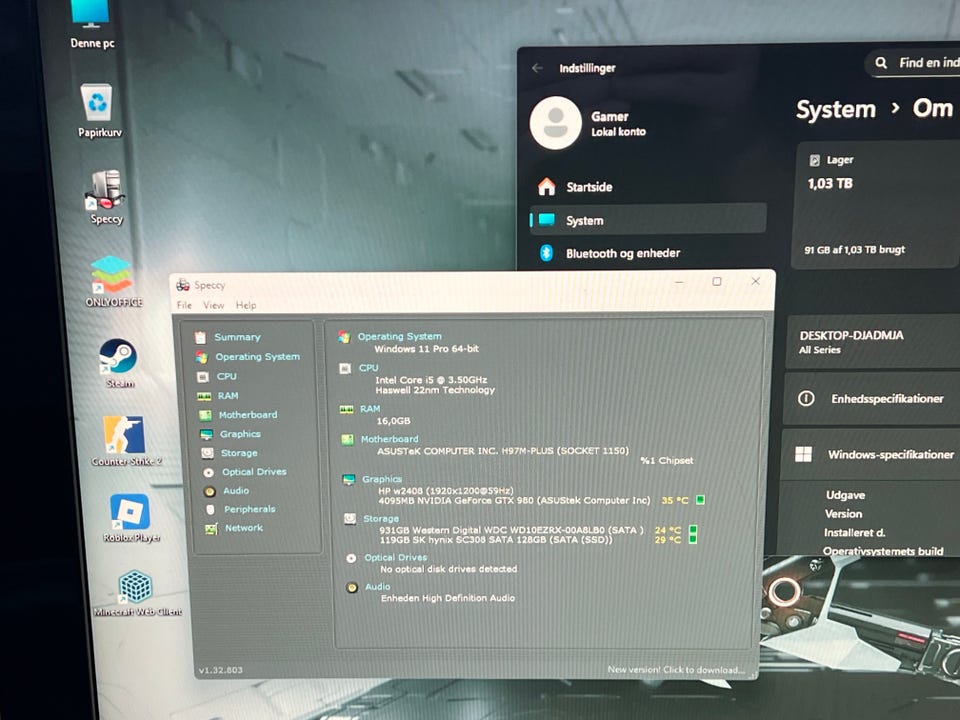Screen dimensions: 960x720
Task: Open the Minecraft Web Client shortcut
Action: point(137,593)
